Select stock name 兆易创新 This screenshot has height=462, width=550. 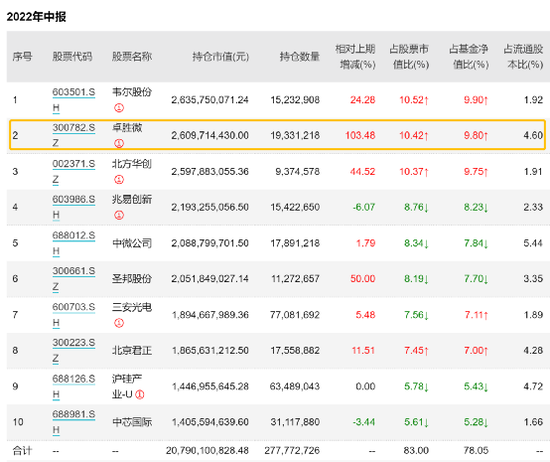132,199
